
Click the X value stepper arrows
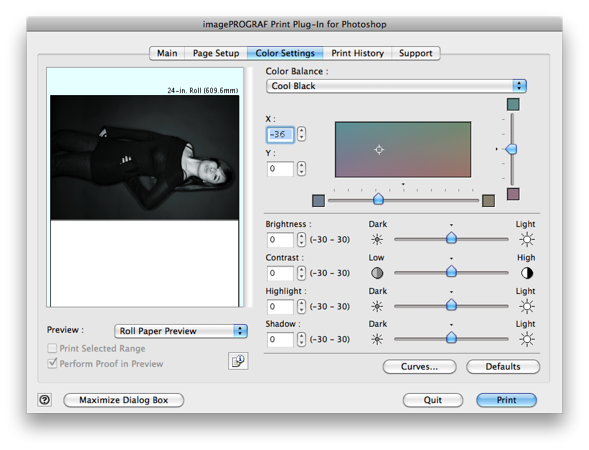[x=301, y=134]
